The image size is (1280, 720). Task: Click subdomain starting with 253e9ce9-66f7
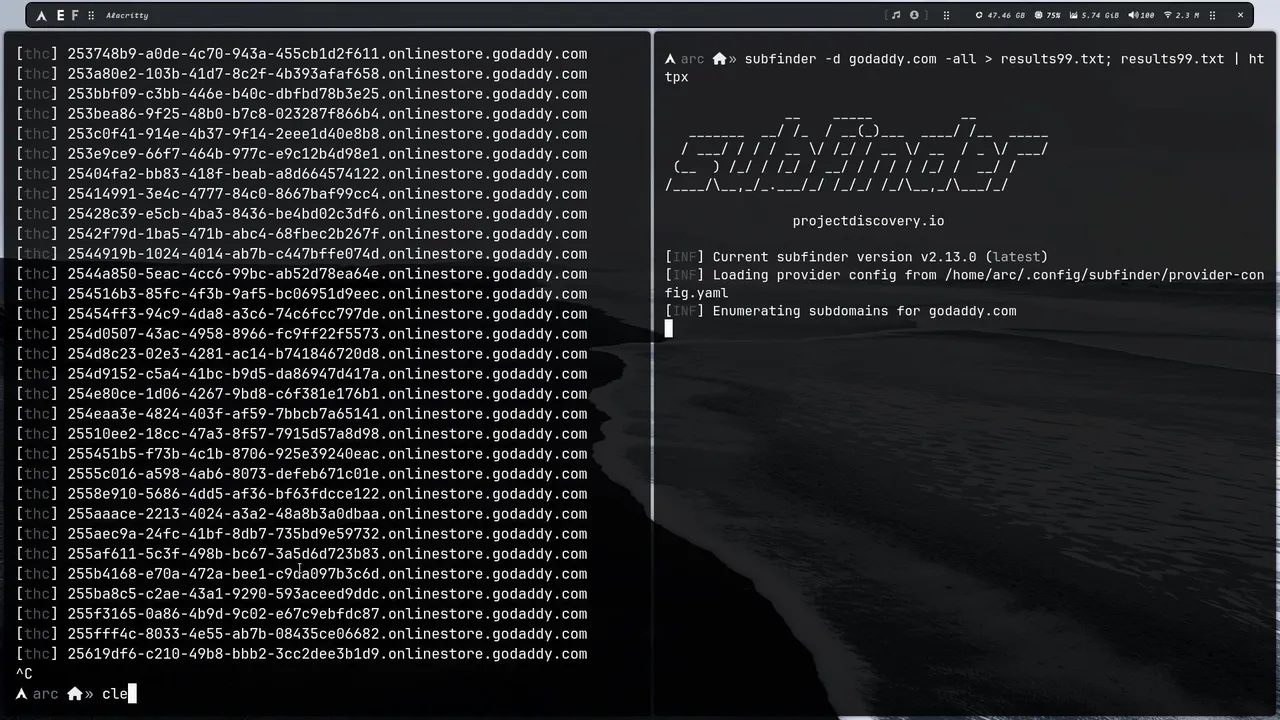tap(327, 154)
